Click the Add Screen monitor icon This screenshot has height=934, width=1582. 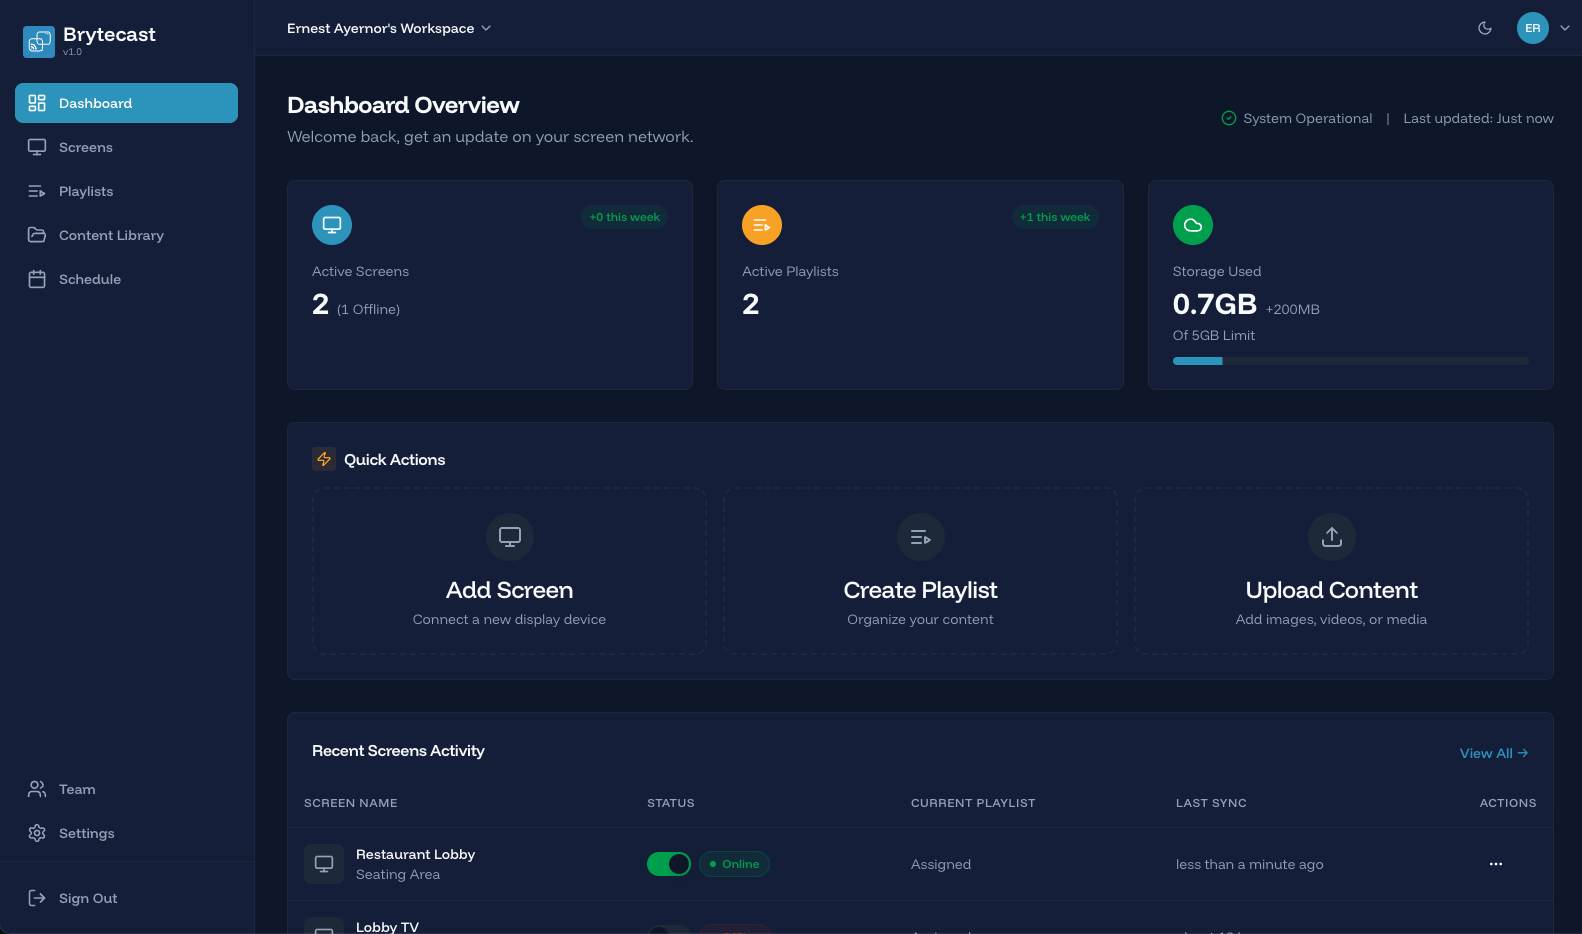510,537
